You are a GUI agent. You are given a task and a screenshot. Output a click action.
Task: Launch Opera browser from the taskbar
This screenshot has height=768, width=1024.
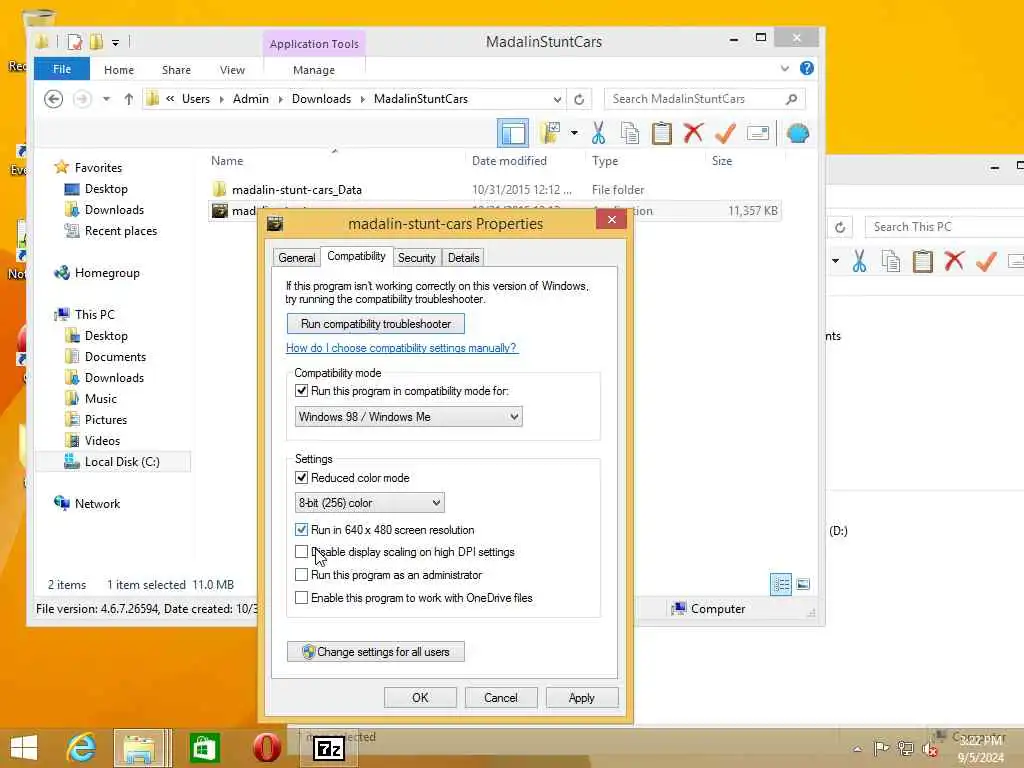(x=266, y=748)
